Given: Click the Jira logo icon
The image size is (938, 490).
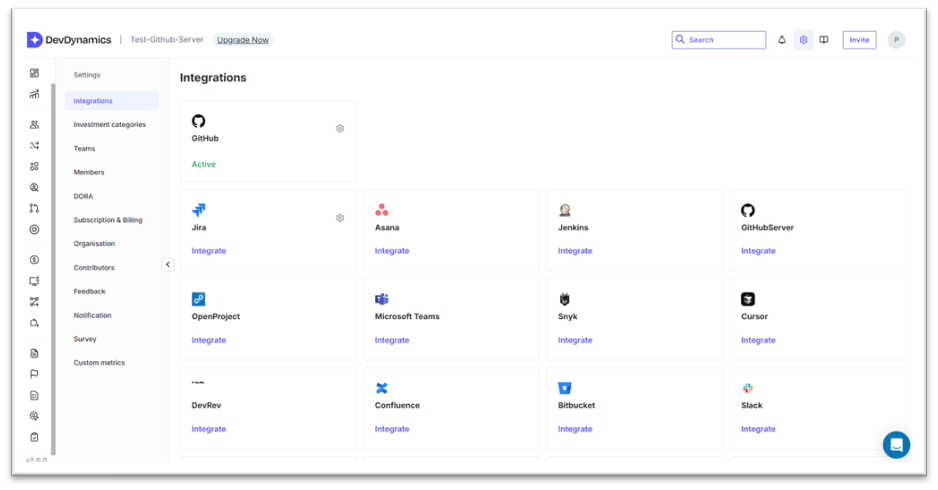Looking at the screenshot, I should pos(199,210).
